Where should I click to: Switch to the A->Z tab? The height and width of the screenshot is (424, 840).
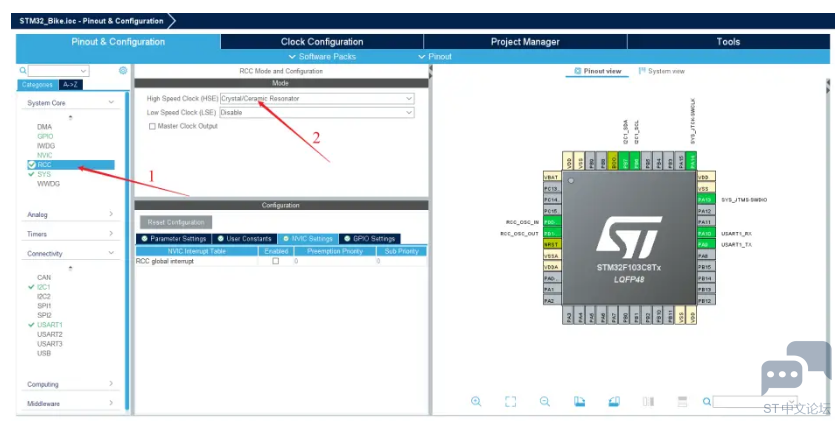[x=71, y=85]
